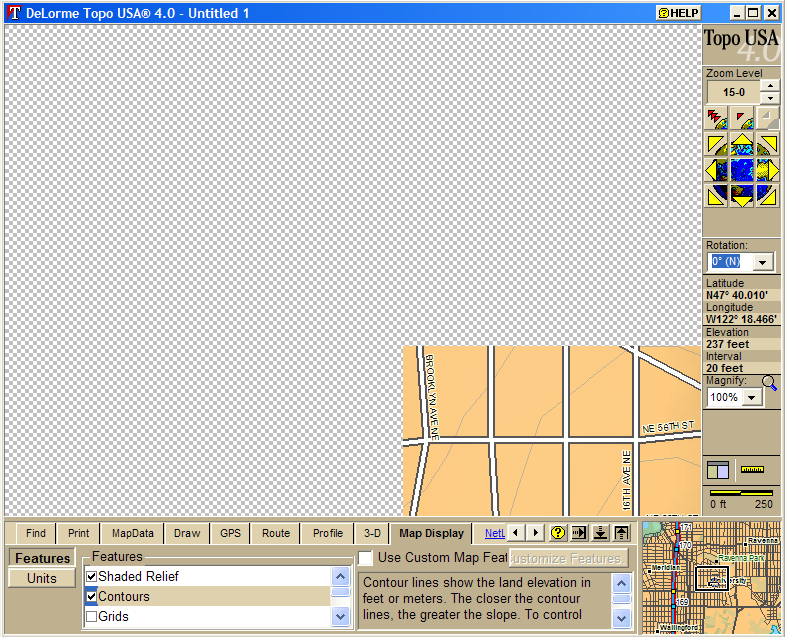785x637 pixels.
Task: Click the left arrow to scroll tabs back
Action: tap(516, 532)
